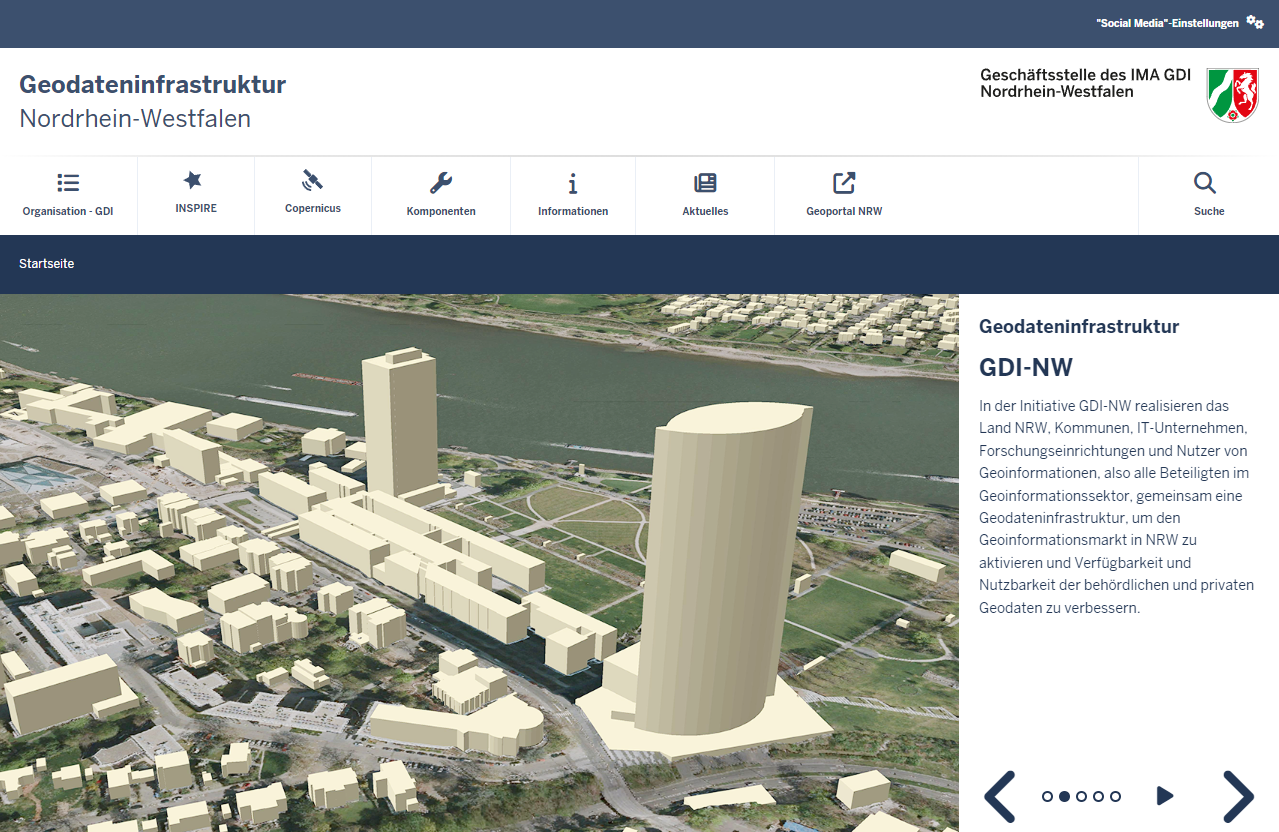The height and width of the screenshot is (832, 1279).
Task: Click the Geoportal NRW external link icon
Action: click(844, 183)
